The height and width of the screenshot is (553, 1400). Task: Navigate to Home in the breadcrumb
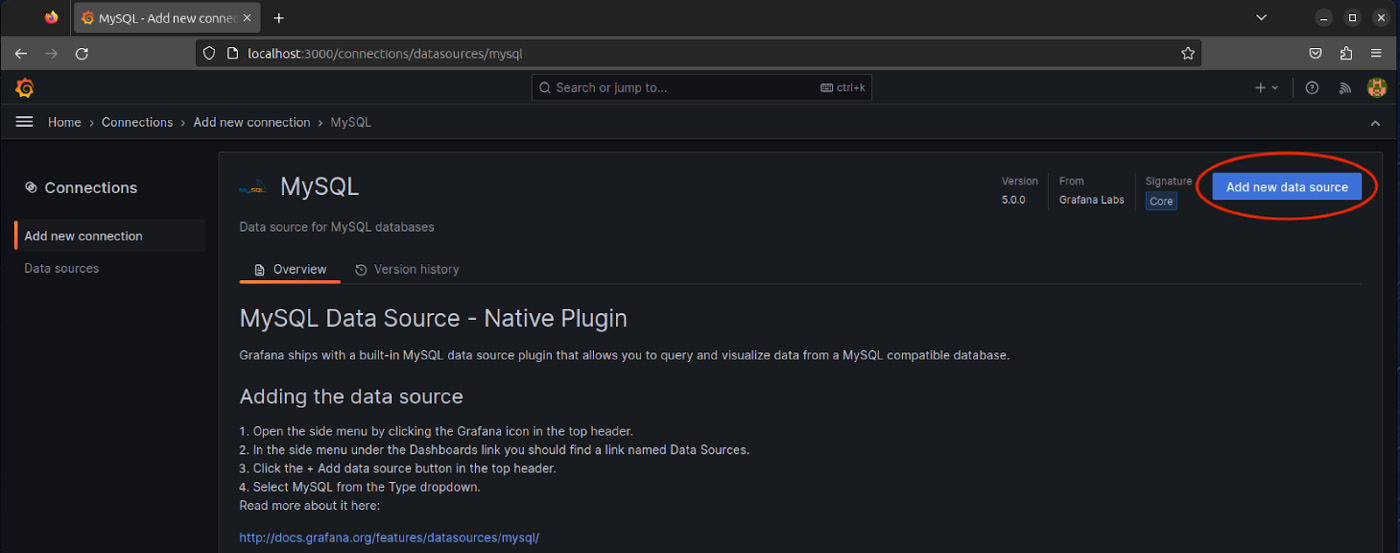[64, 122]
